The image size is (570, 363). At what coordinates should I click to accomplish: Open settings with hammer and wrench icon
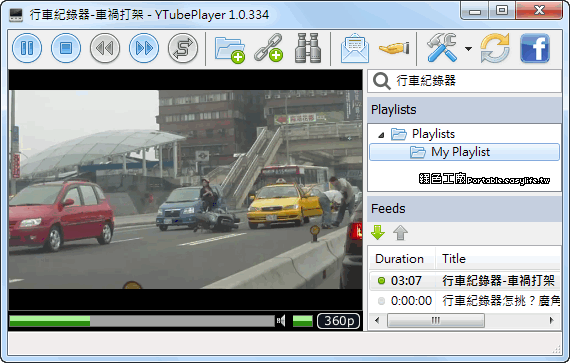[x=442, y=48]
